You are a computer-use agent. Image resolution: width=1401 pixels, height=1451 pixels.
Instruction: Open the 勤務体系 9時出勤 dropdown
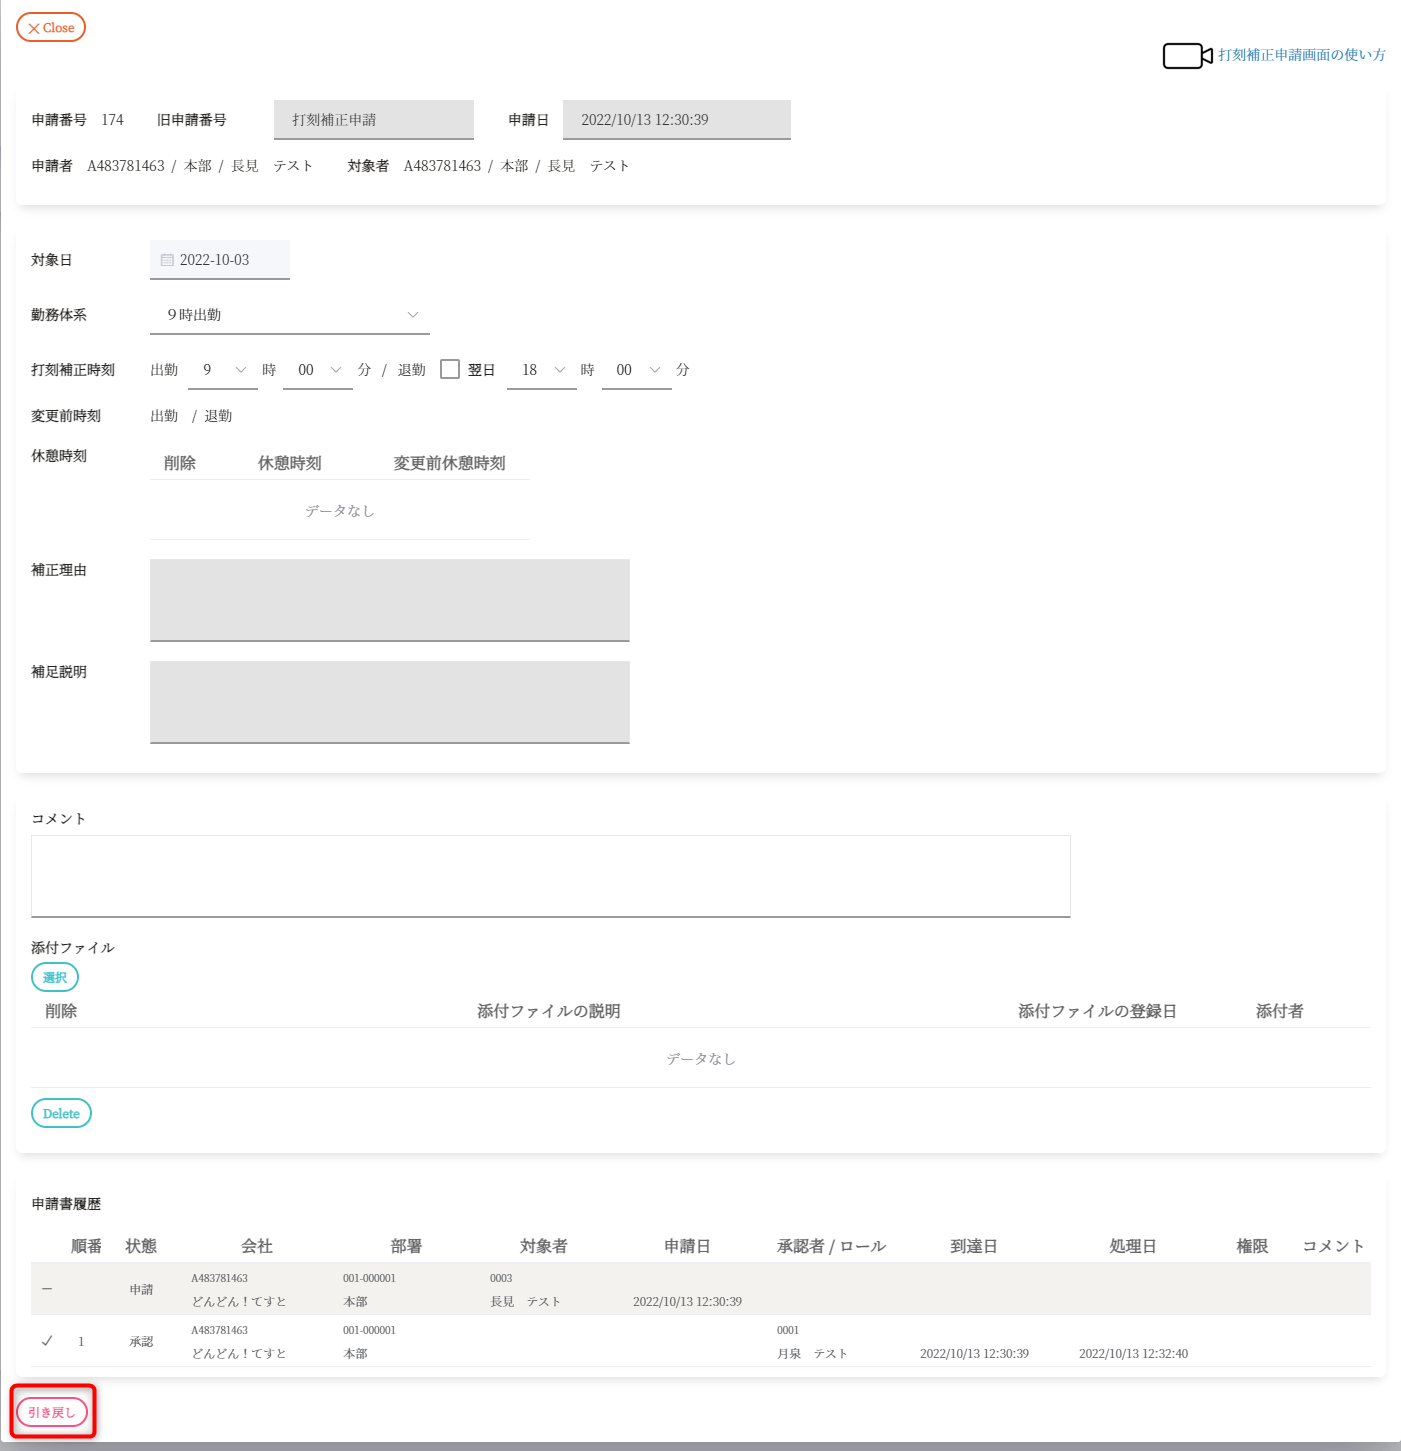tap(290, 315)
